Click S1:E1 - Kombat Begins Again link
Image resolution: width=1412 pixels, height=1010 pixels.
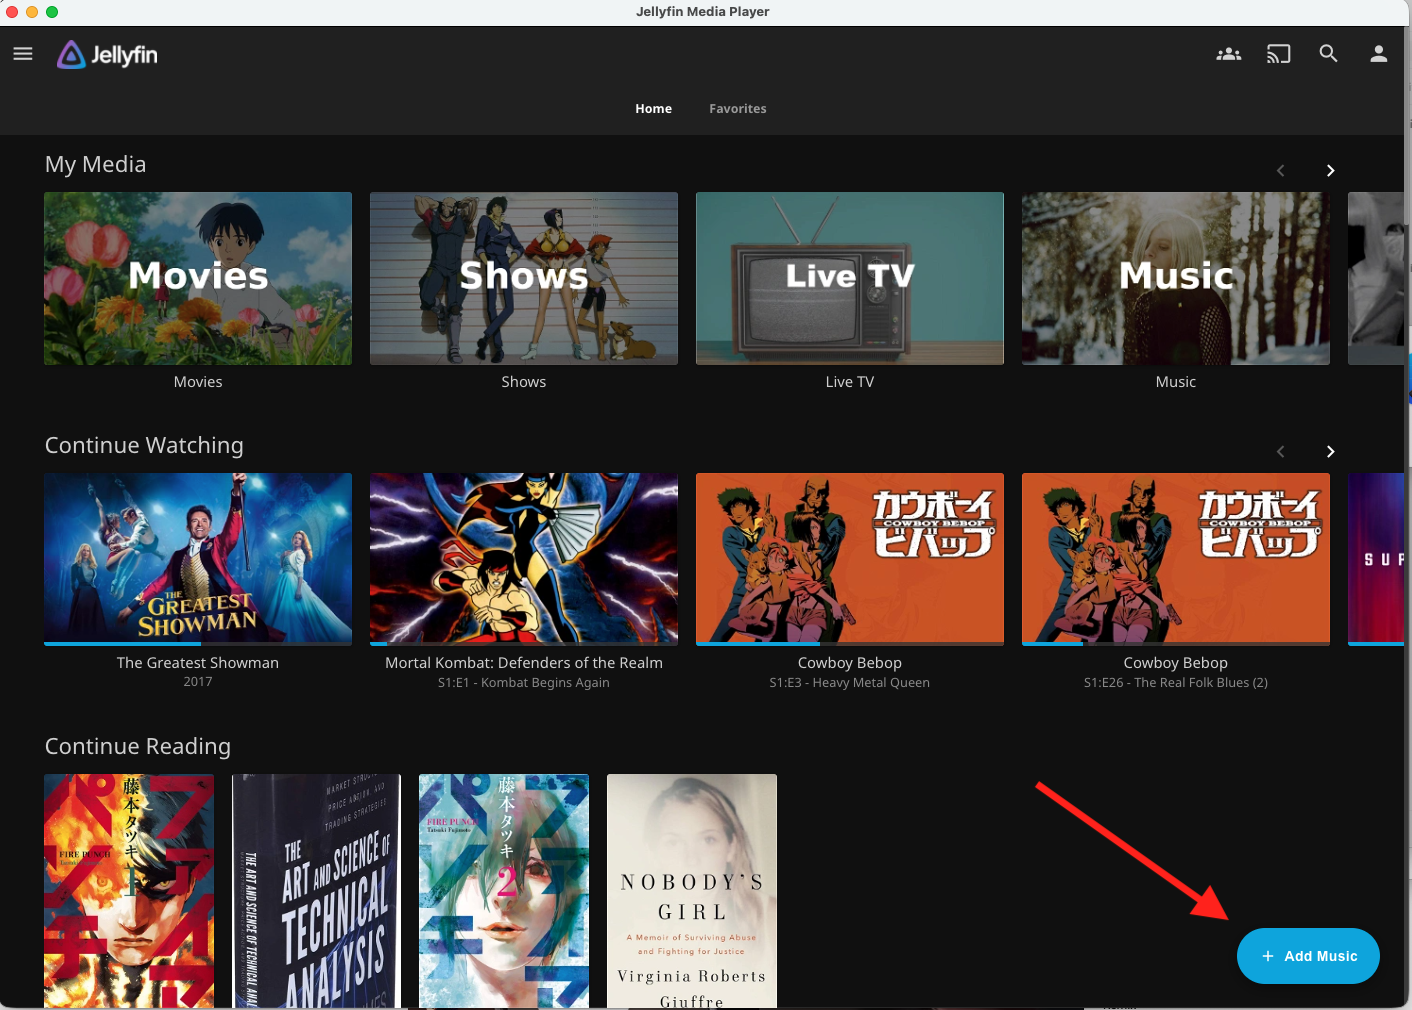(x=524, y=683)
